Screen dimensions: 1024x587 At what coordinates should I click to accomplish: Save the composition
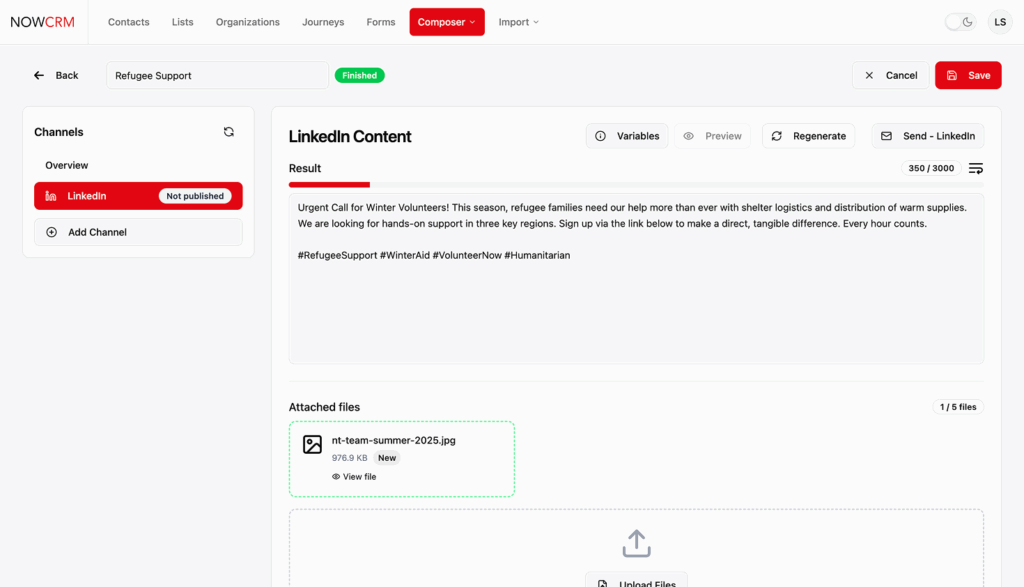pos(968,75)
